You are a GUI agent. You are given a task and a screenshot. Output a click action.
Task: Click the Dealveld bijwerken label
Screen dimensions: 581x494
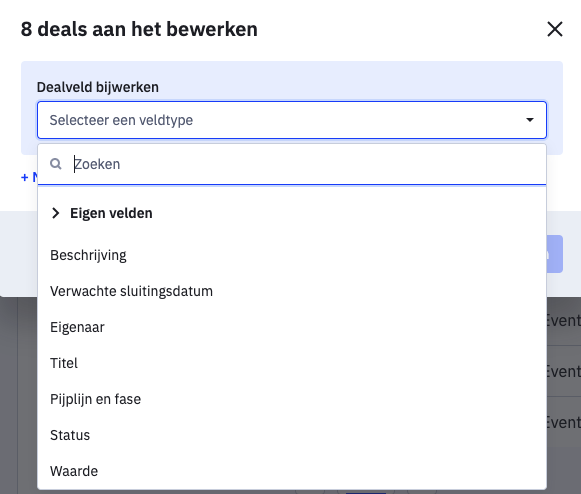(x=98, y=87)
